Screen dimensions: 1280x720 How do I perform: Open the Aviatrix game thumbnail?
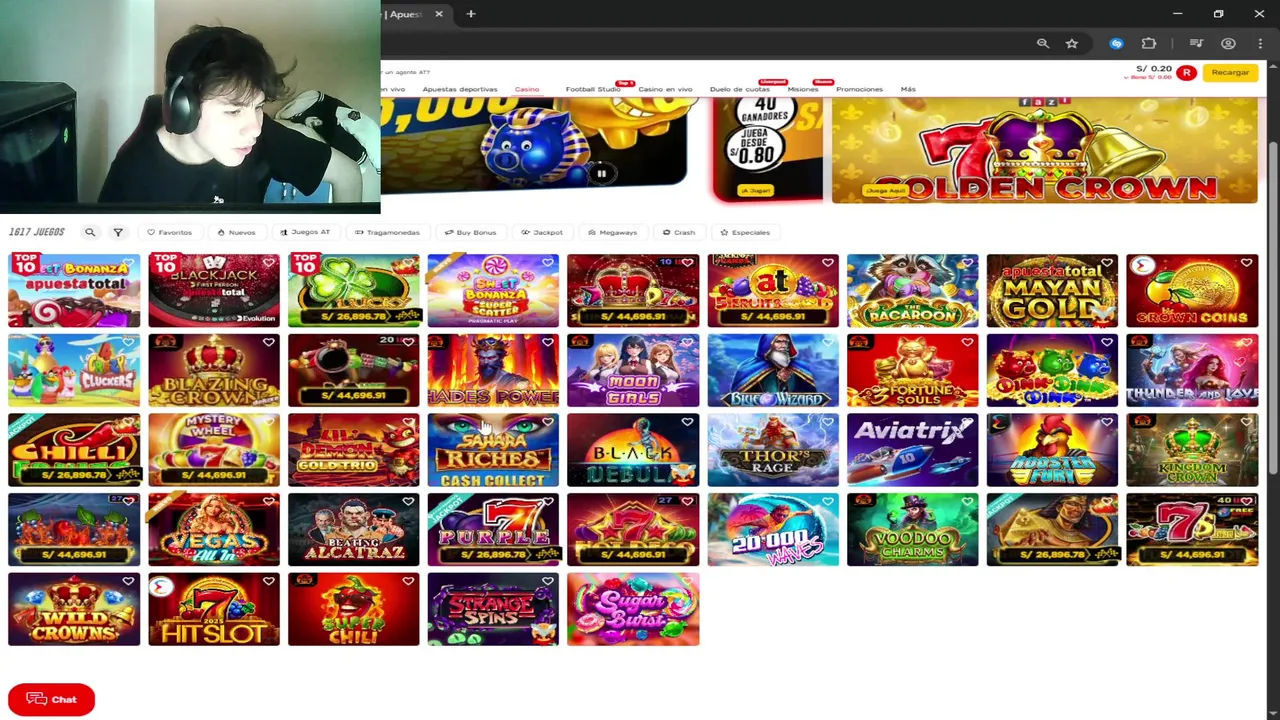click(912, 450)
